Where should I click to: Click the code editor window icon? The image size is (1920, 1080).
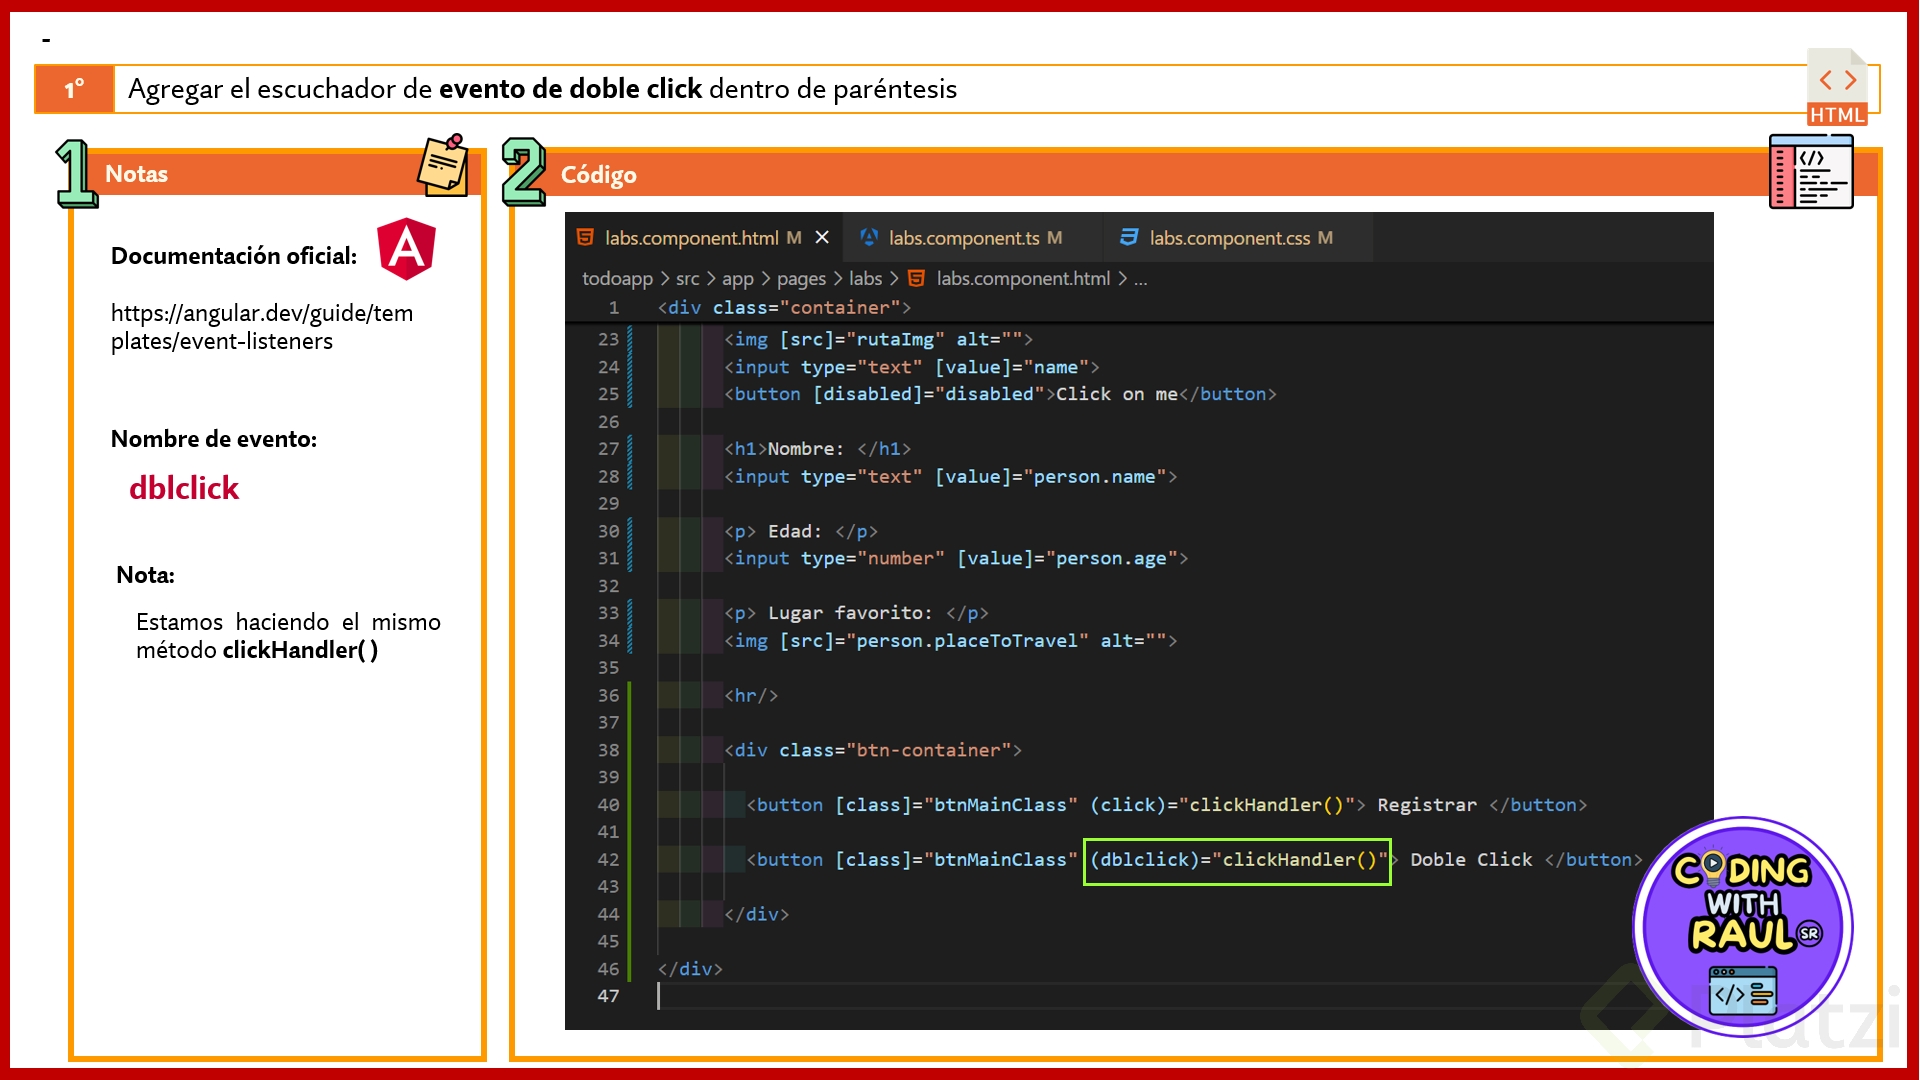[x=1810, y=173]
